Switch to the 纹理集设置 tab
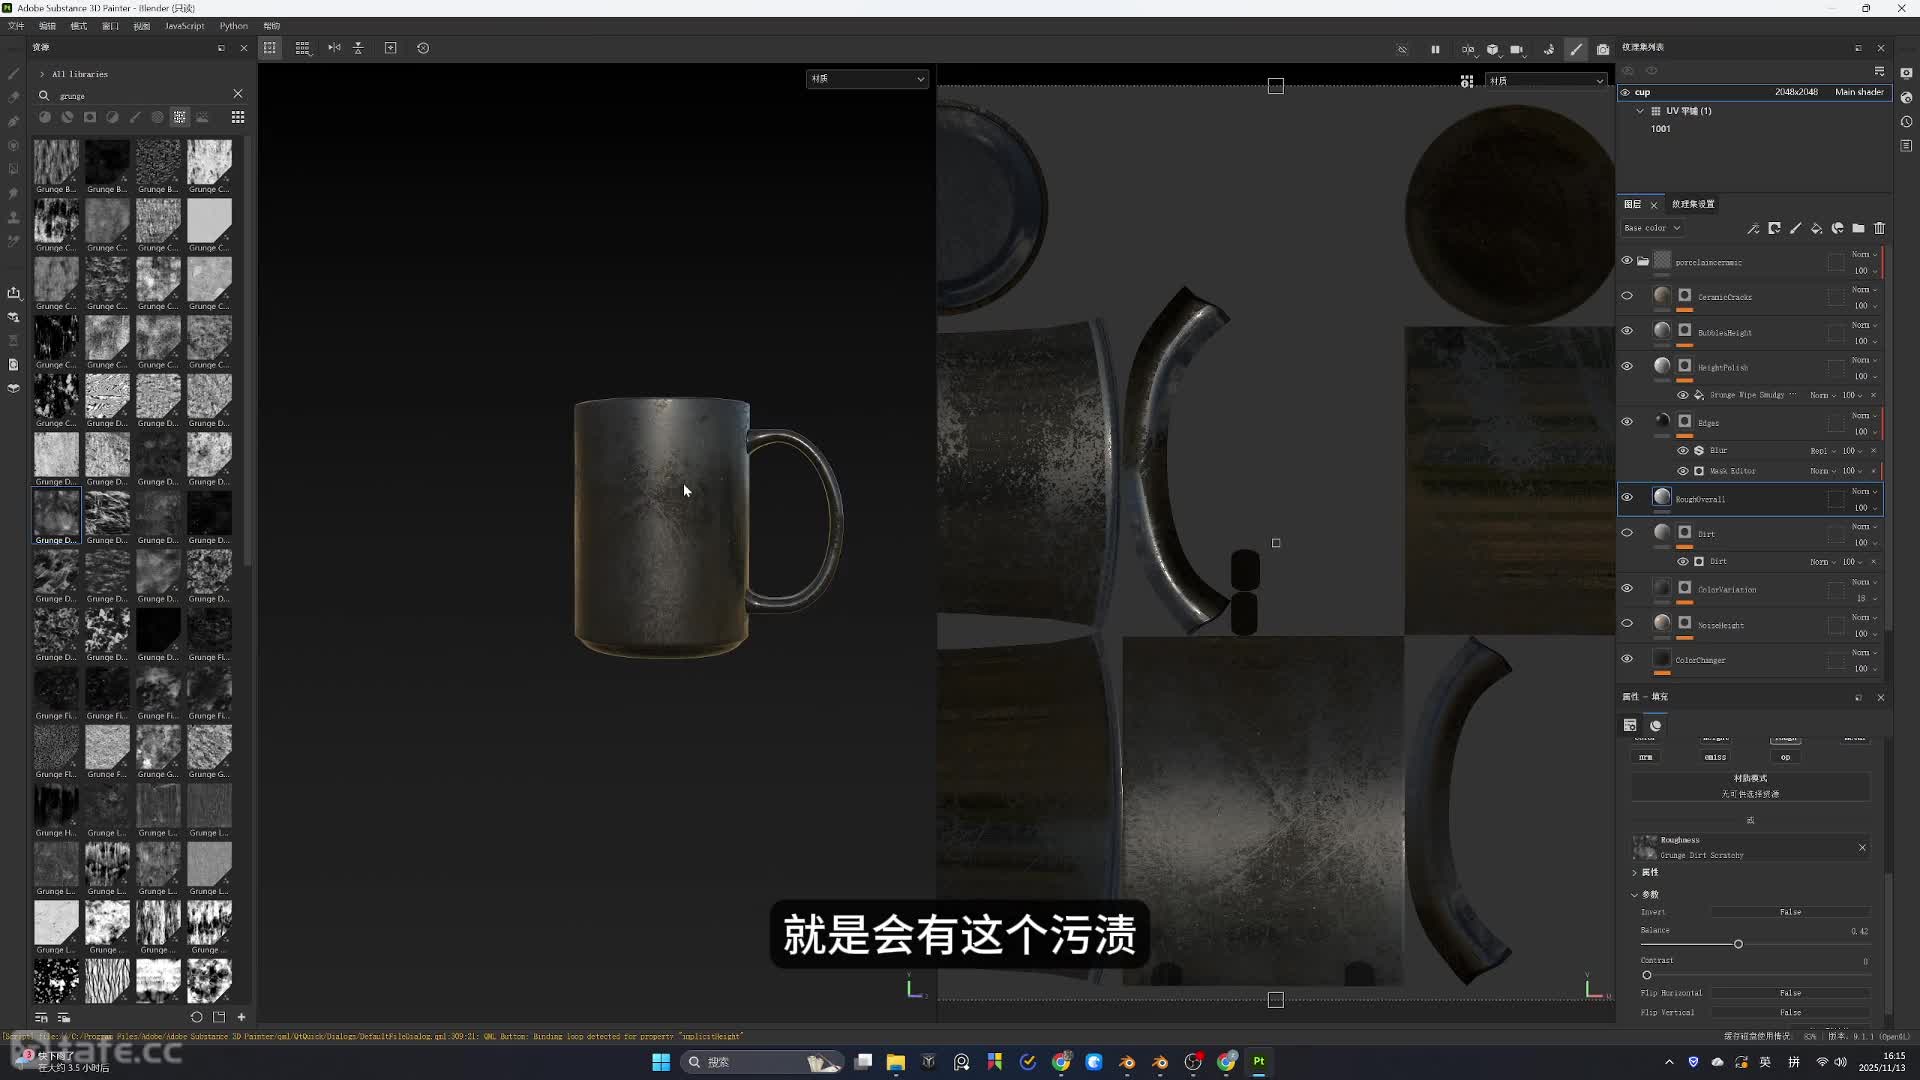1920x1080 pixels. [1692, 204]
